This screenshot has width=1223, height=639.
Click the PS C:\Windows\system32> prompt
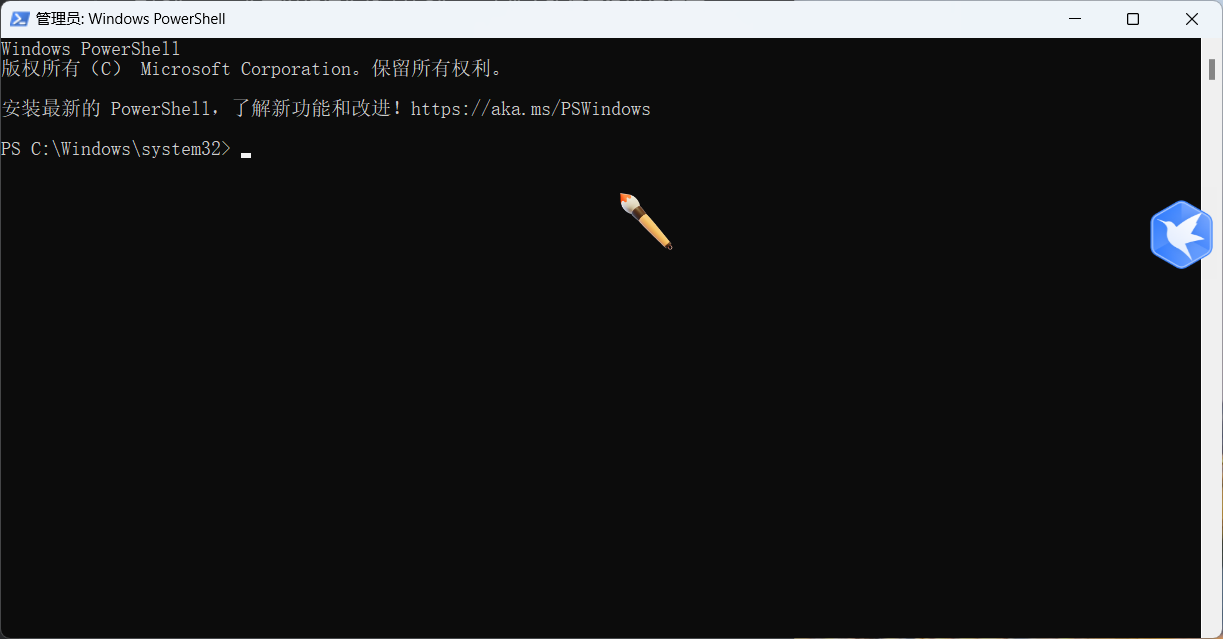point(116,149)
